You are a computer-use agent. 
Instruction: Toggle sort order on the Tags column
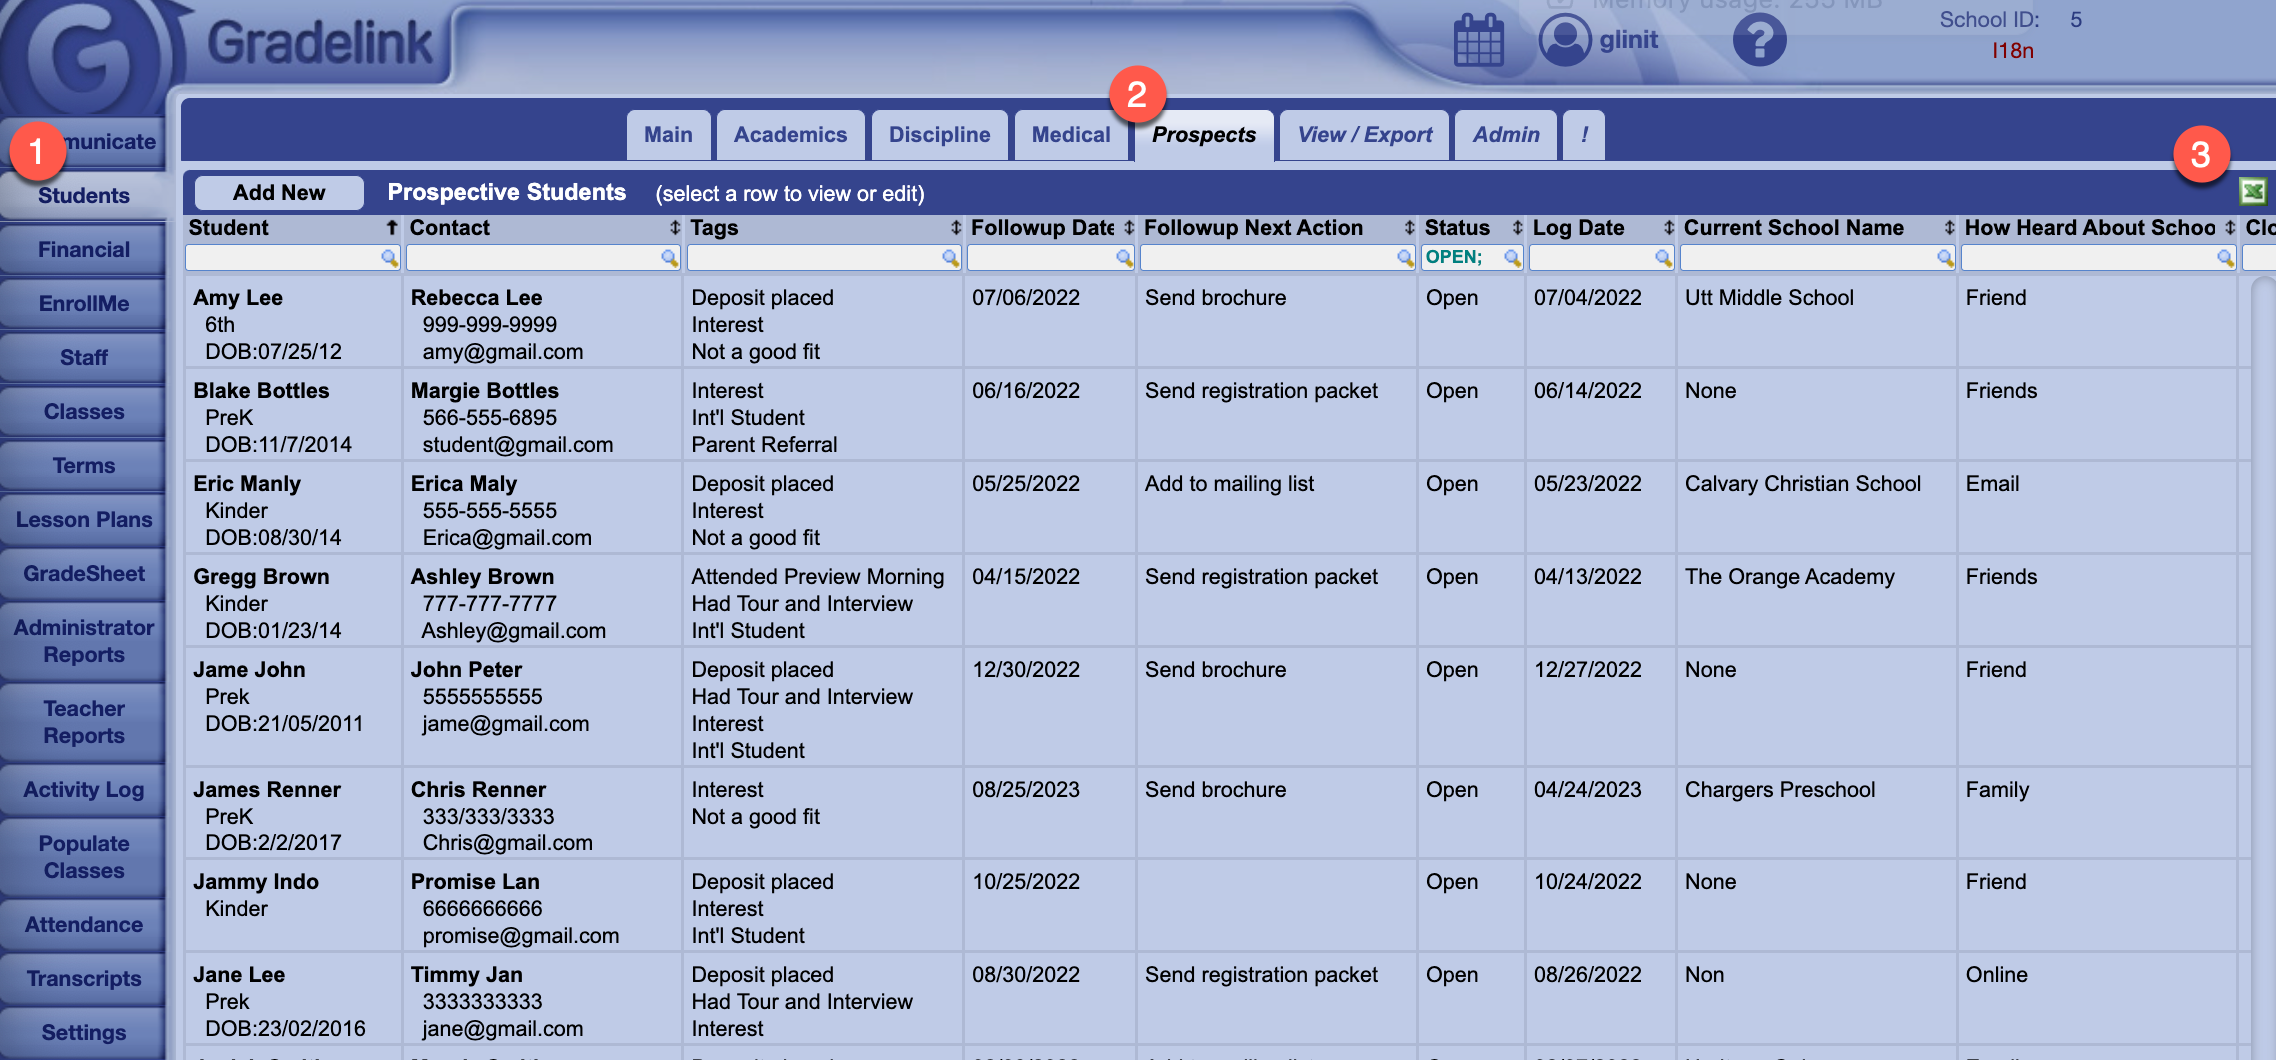point(955,228)
